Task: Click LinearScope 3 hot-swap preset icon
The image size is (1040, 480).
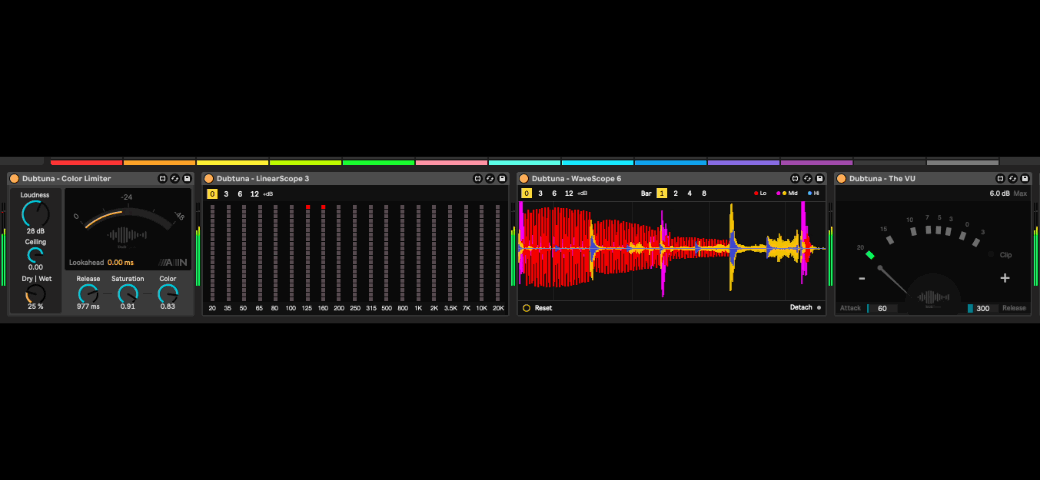Action: pyautogui.click(x=489, y=178)
